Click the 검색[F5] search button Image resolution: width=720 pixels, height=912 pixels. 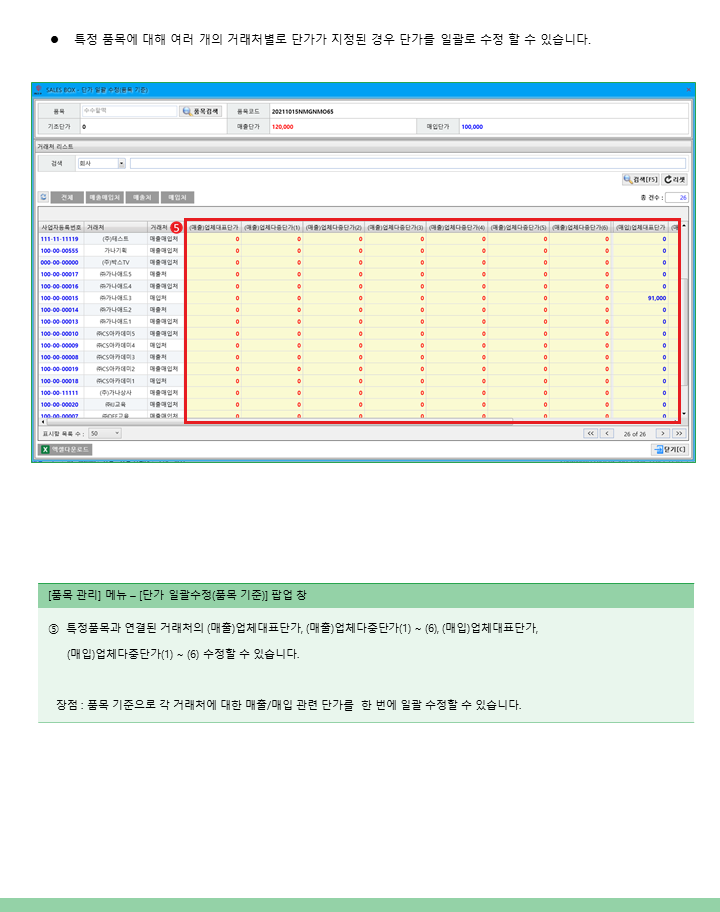[640, 180]
